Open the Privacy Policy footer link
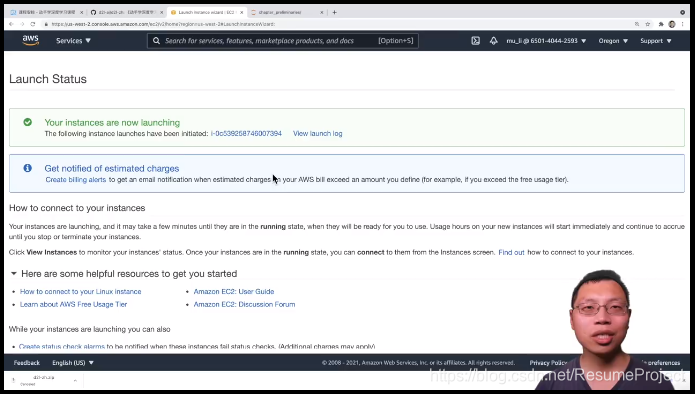The image size is (695, 394). point(548,363)
